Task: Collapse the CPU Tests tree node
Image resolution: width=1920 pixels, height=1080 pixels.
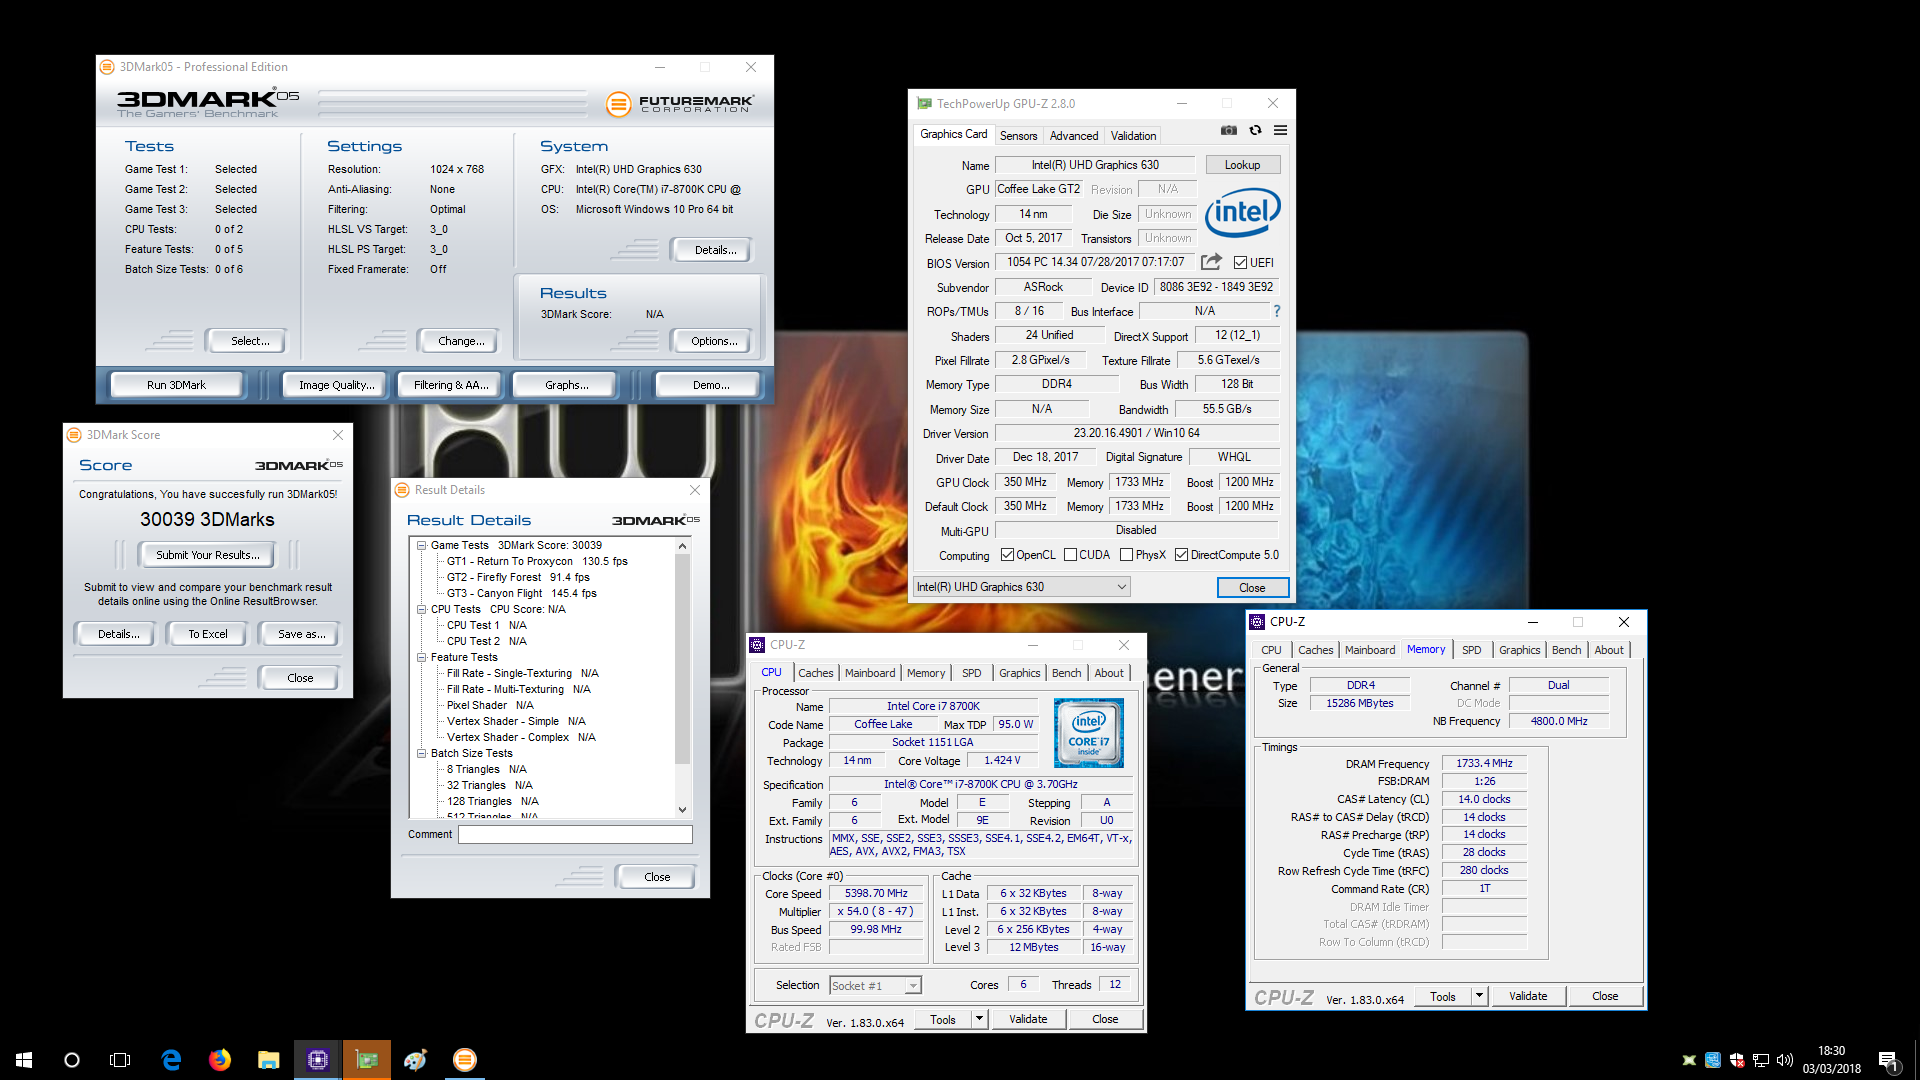Action: [x=422, y=610]
